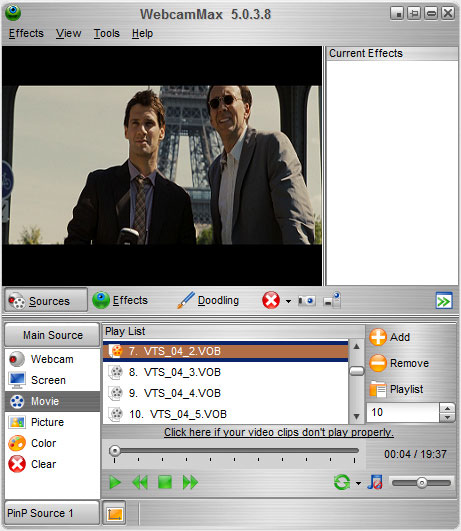The image size is (461, 531).
Task: Open the video clips don't play properly link
Action: [x=279, y=432]
